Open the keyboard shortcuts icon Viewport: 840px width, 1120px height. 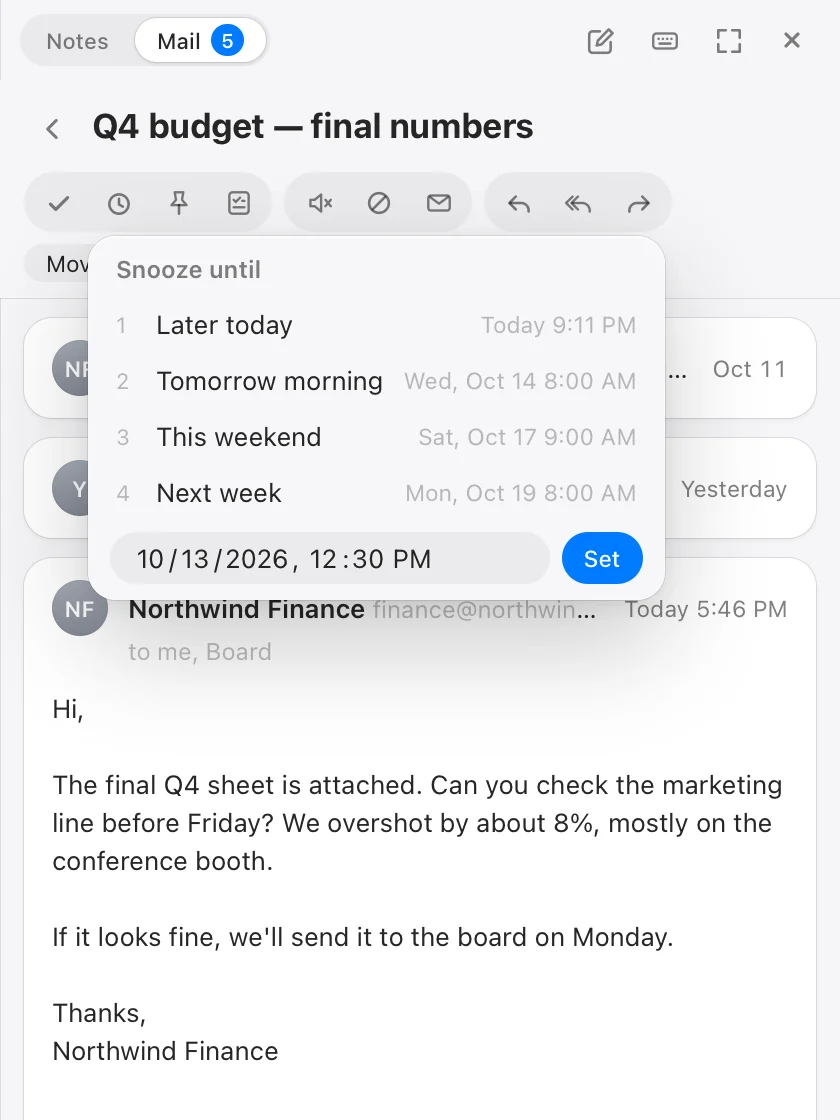pyautogui.click(x=664, y=41)
